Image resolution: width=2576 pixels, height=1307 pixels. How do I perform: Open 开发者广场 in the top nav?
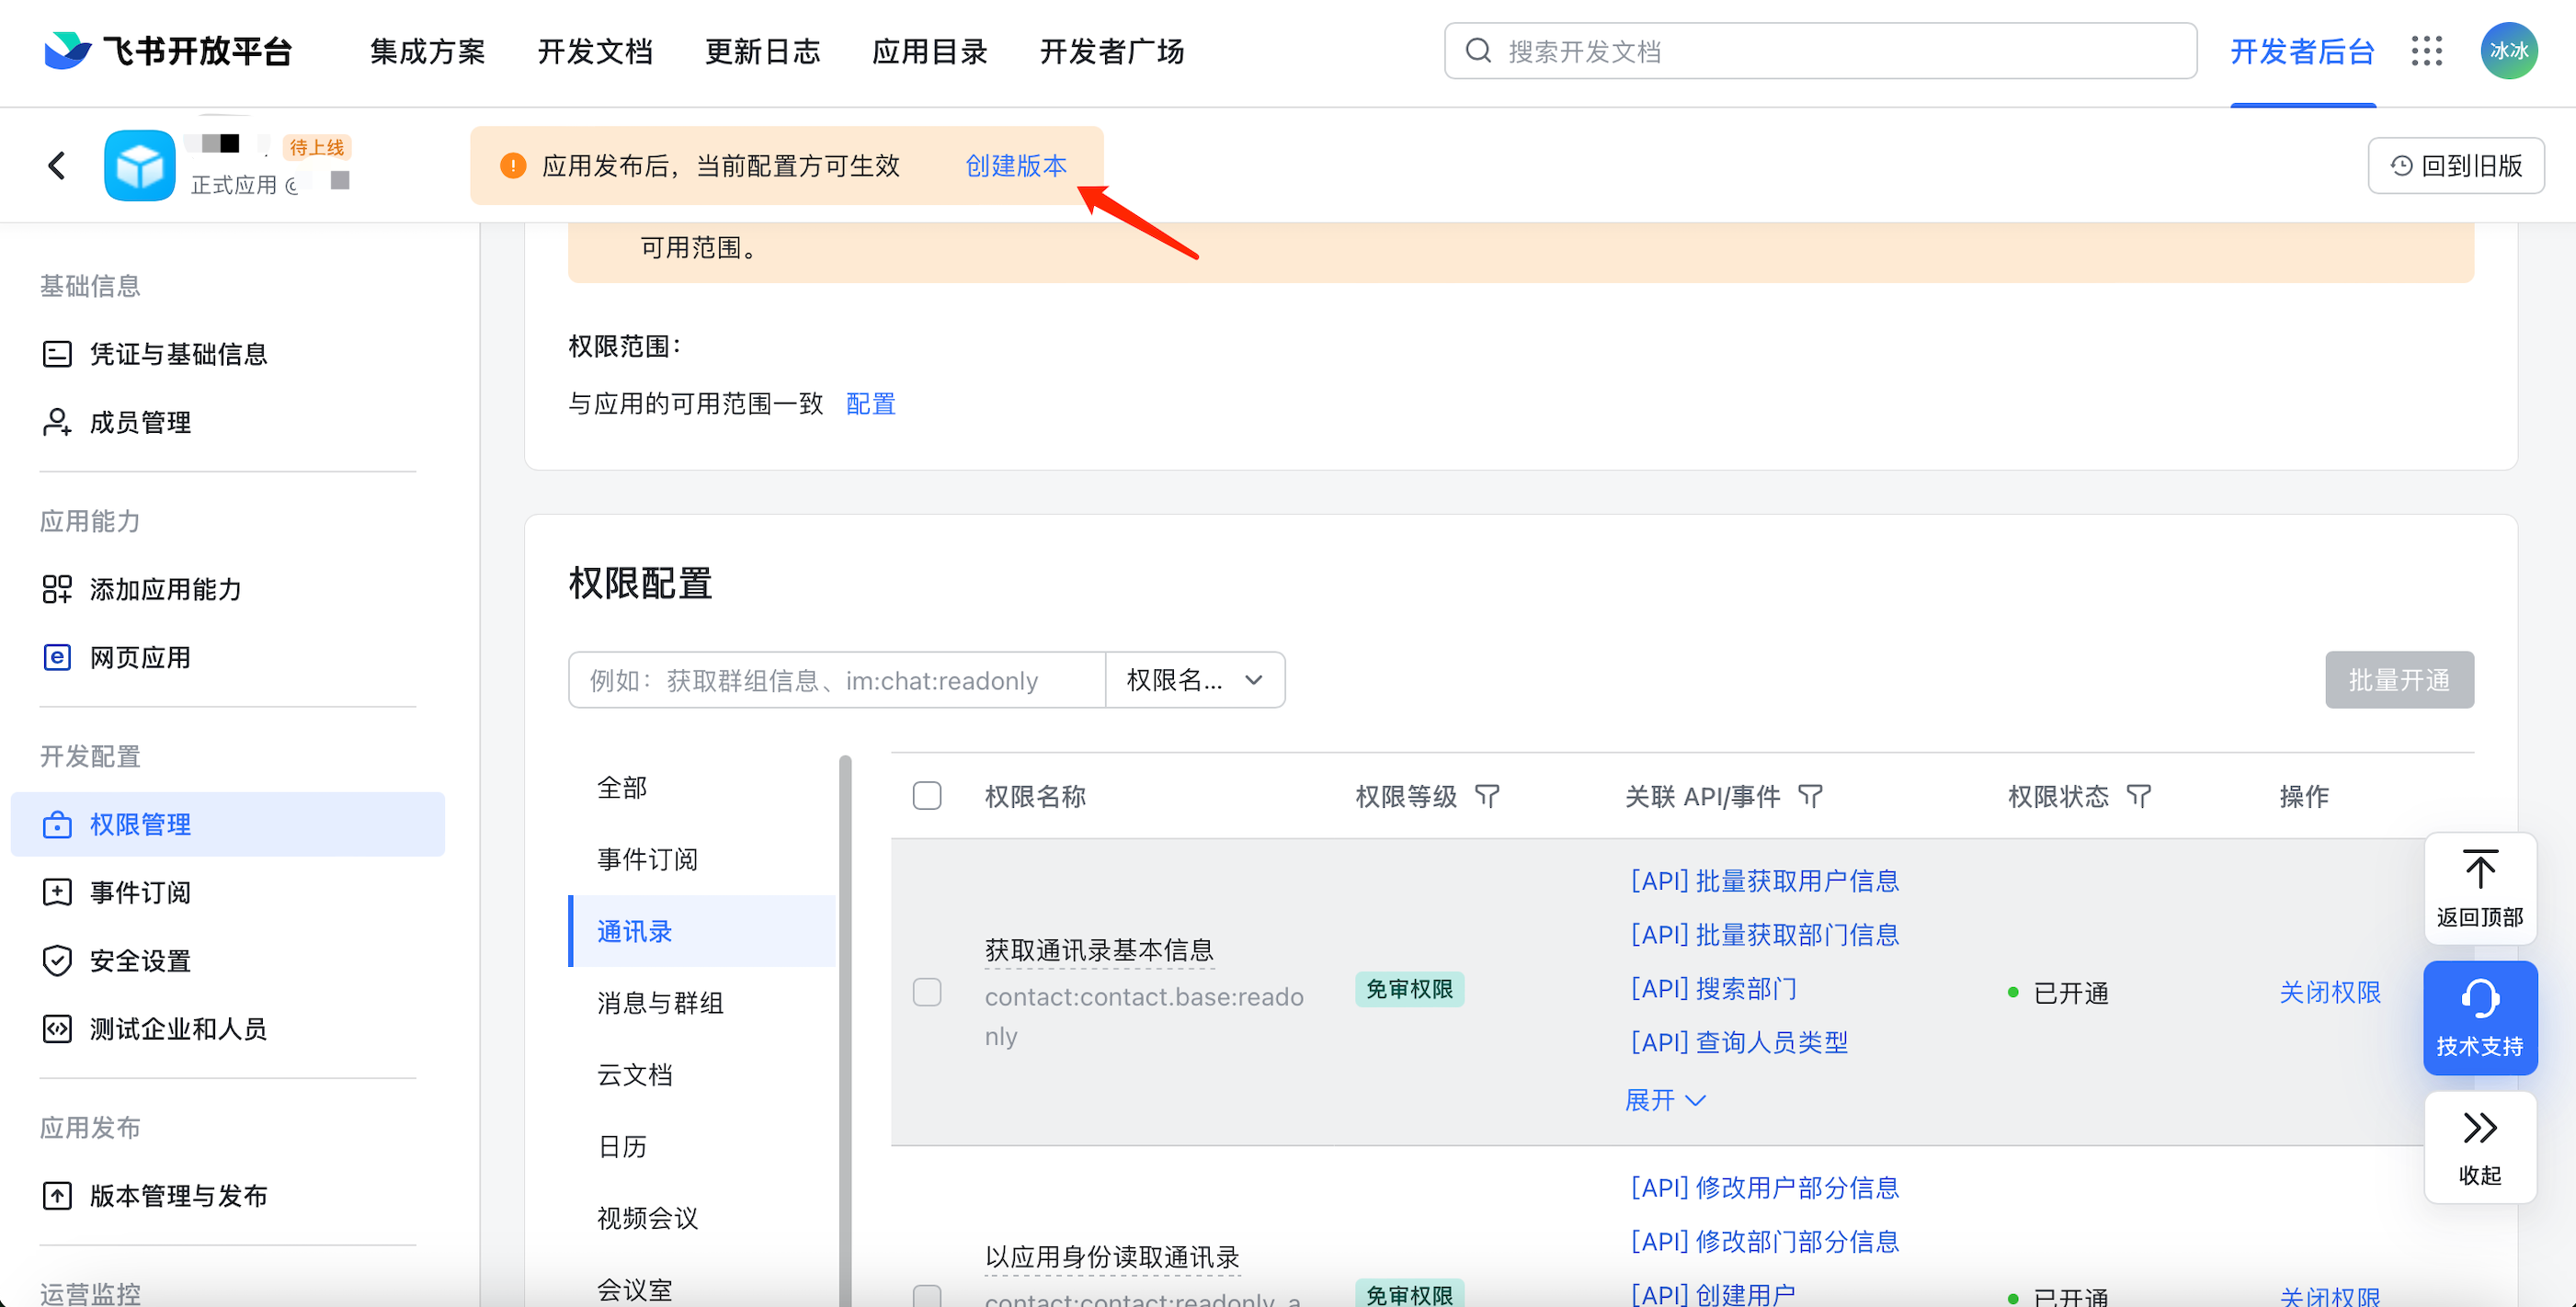click(x=1112, y=51)
